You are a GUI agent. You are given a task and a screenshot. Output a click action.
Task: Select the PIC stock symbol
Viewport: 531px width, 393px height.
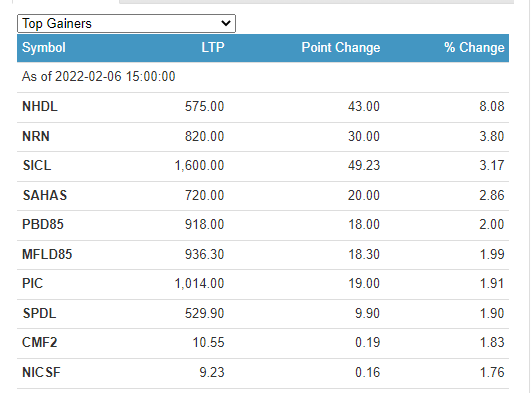[x=33, y=283]
